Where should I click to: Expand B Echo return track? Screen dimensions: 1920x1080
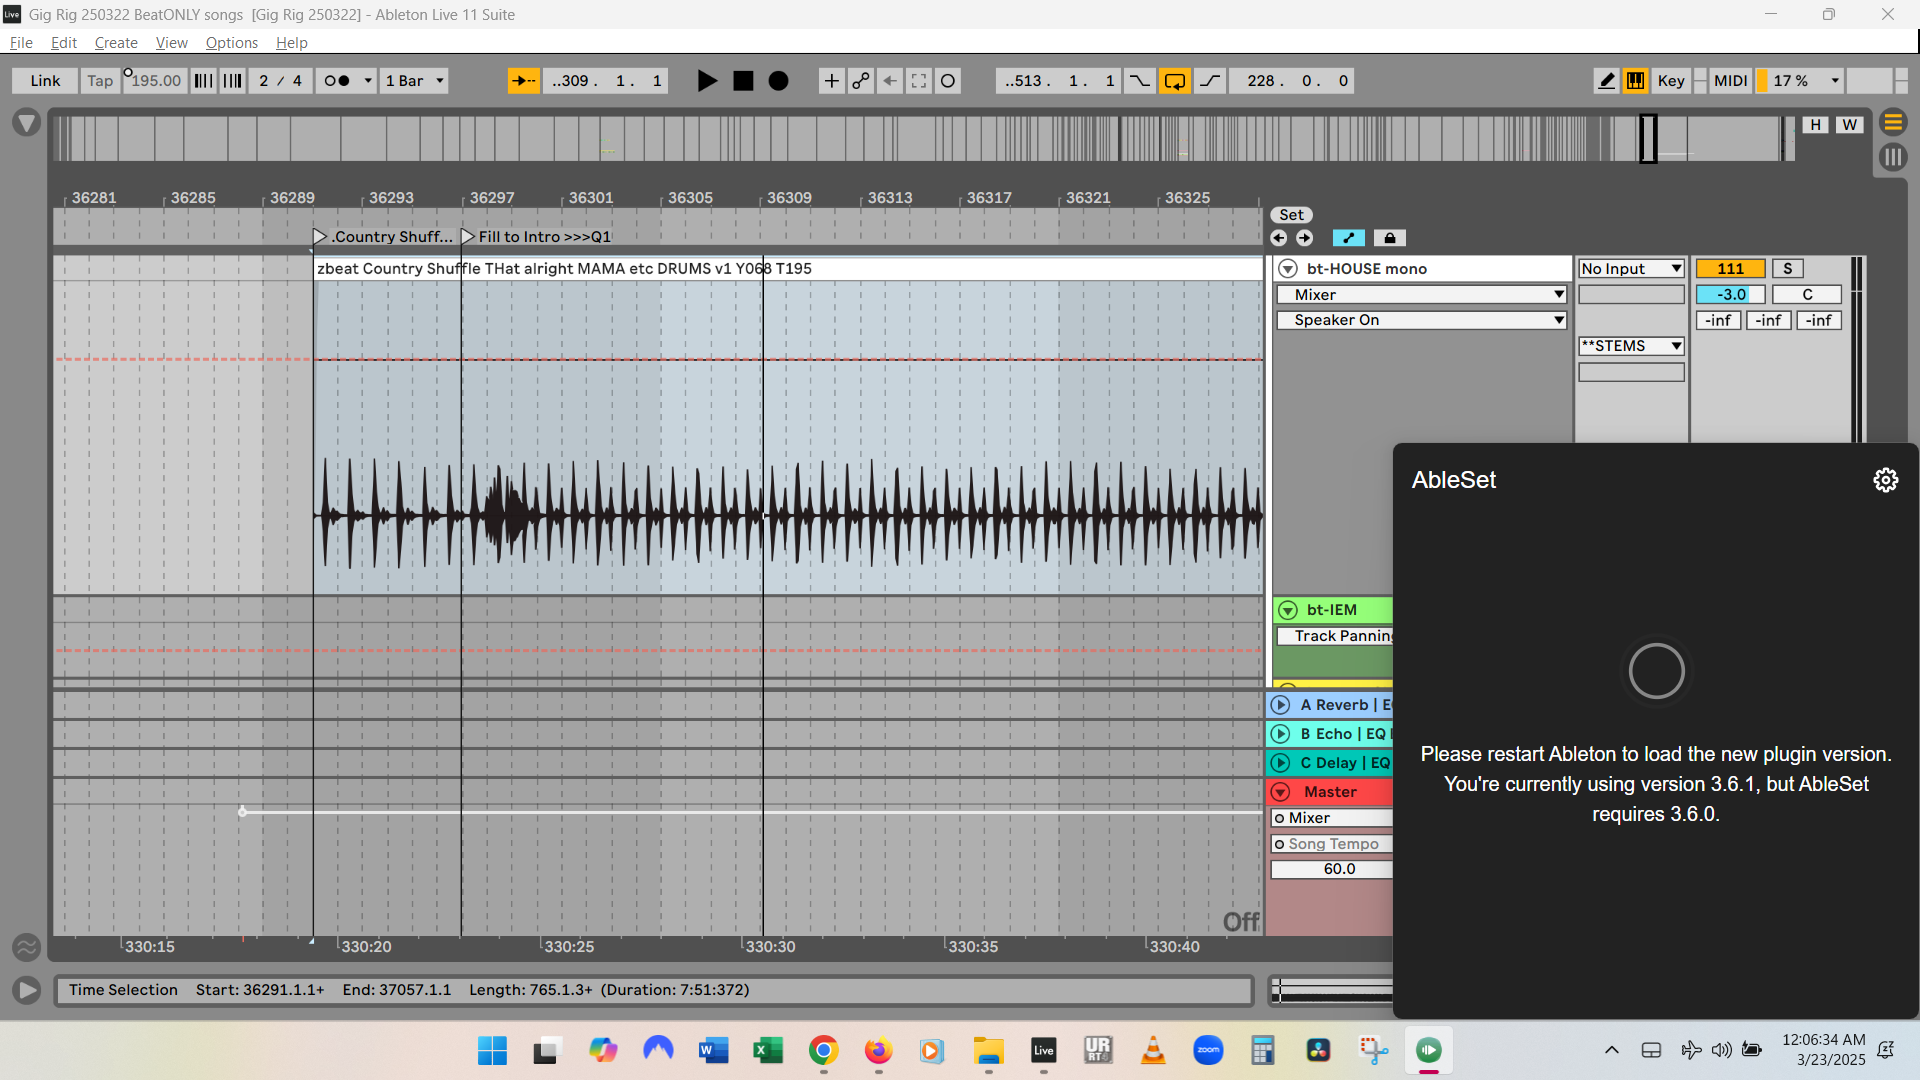tap(1281, 734)
